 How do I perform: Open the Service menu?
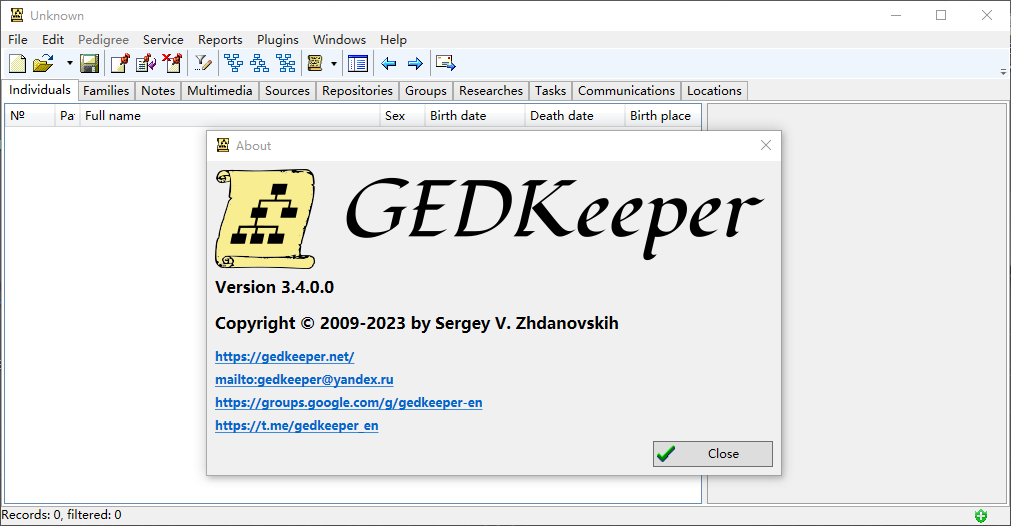coord(163,39)
